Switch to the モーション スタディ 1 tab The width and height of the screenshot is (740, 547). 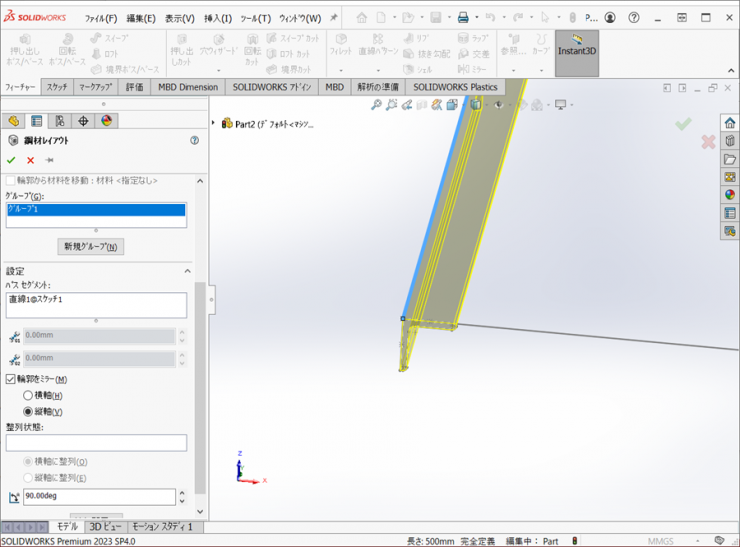(163, 526)
